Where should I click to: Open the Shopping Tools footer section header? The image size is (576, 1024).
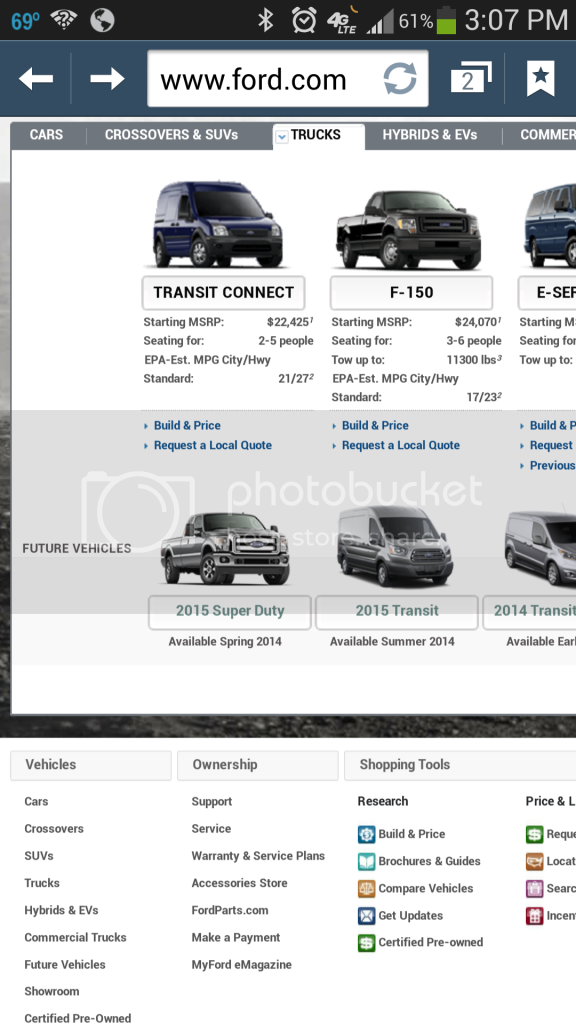[x=460, y=765]
